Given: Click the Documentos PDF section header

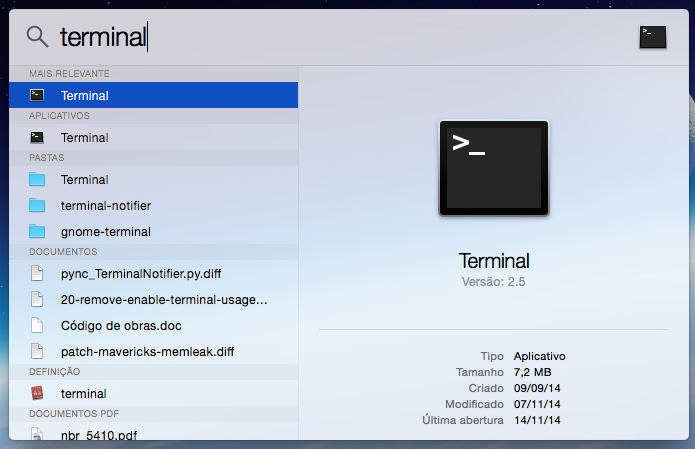Looking at the screenshot, I should pyautogui.click(x=74, y=413).
